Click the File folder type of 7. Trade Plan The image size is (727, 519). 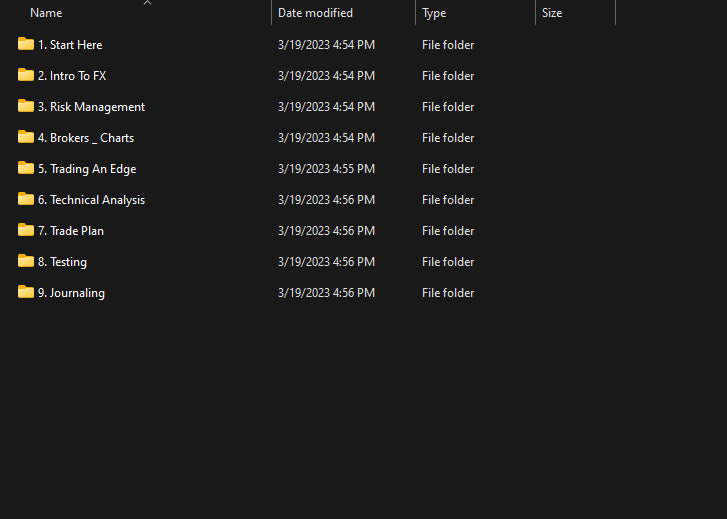pyautogui.click(x=448, y=231)
